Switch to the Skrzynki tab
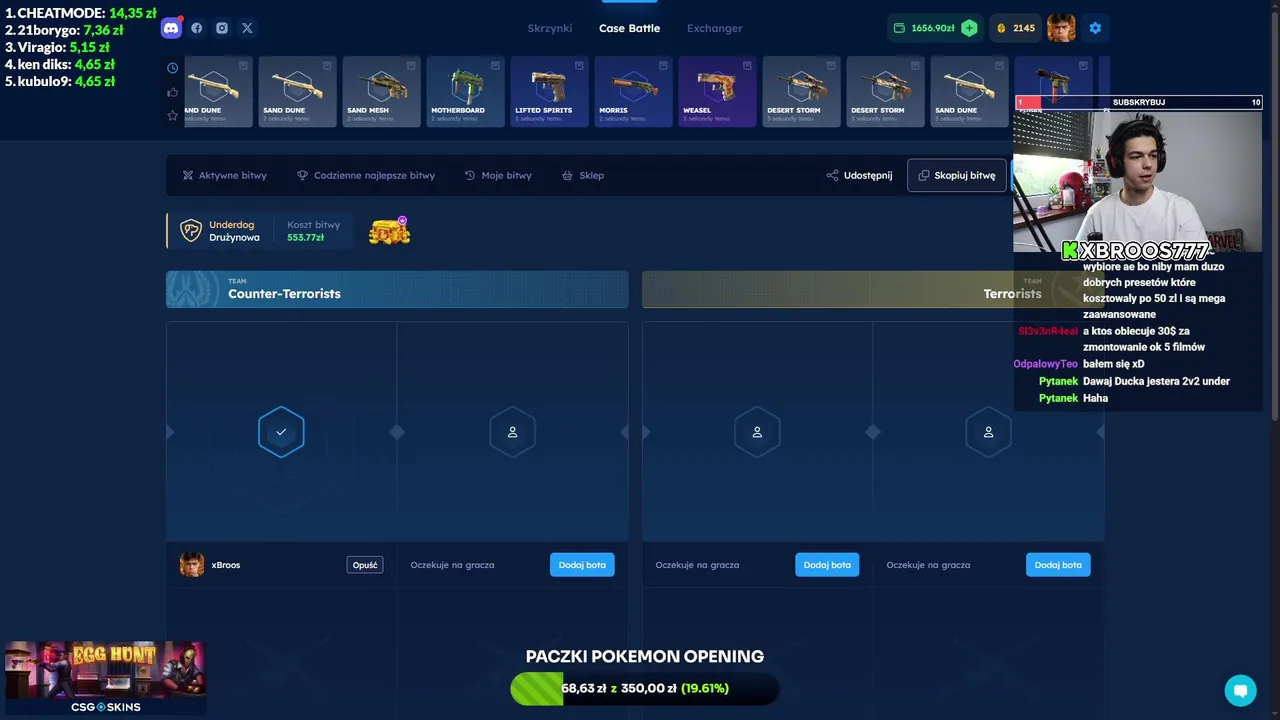1280x720 pixels. tap(550, 28)
